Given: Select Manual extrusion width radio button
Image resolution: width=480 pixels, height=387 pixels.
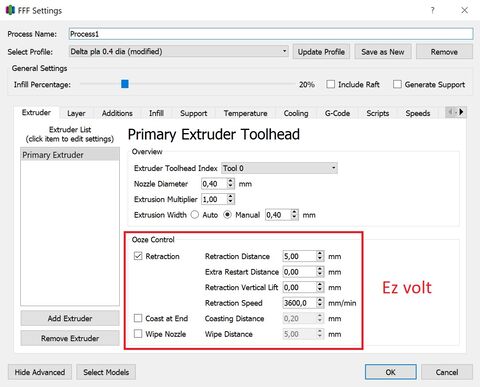Looking at the screenshot, I should [x=227, y=215].
